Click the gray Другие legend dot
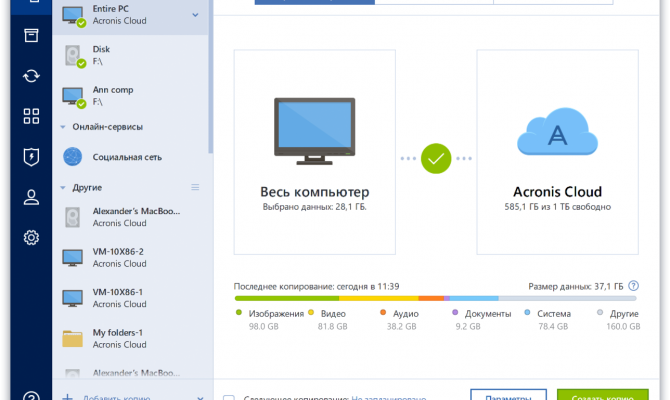 coord(600,313)
